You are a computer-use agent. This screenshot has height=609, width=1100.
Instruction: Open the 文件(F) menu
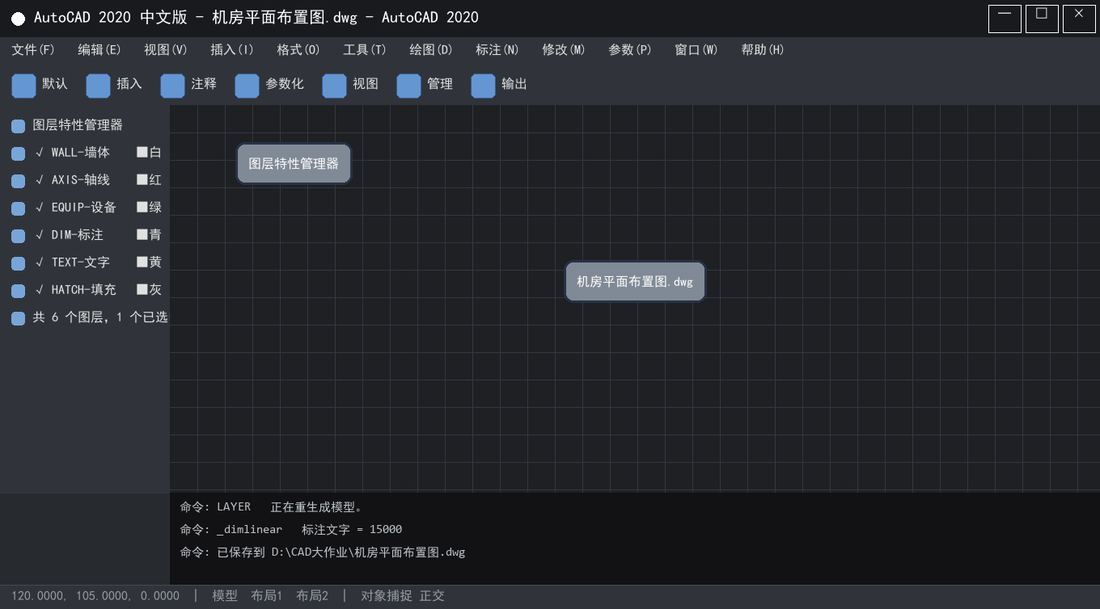pos(33,50)
